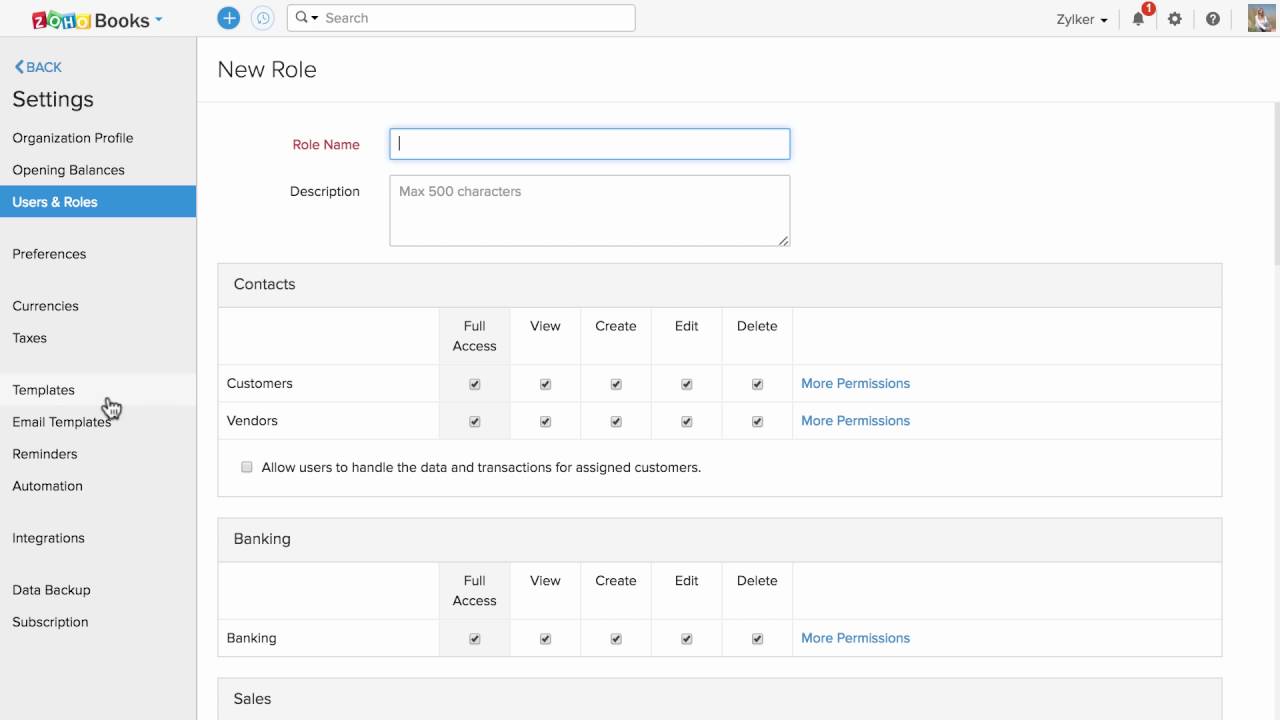
Task: Expand the search filter magnifier dropdown
Action: pos(307,18)
